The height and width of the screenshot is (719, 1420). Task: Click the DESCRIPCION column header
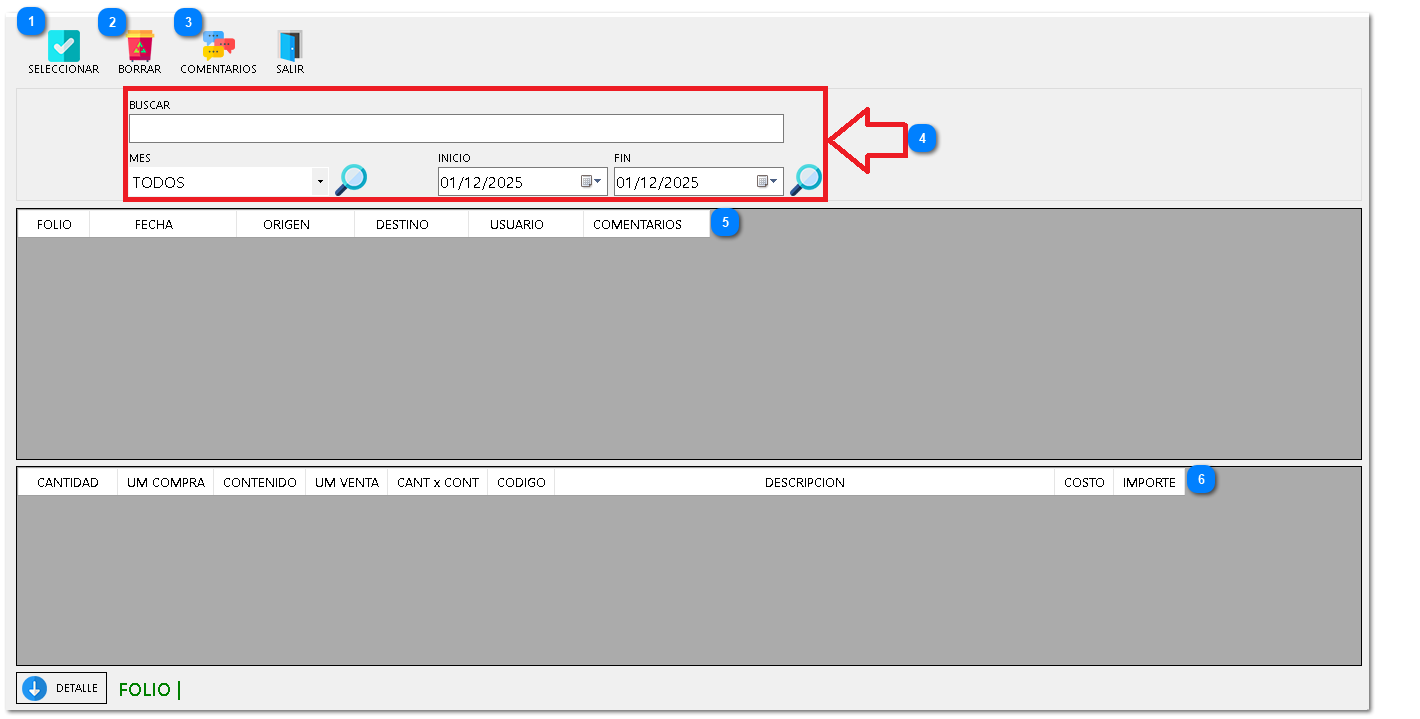pyautogui.click(x=804, y=482)
